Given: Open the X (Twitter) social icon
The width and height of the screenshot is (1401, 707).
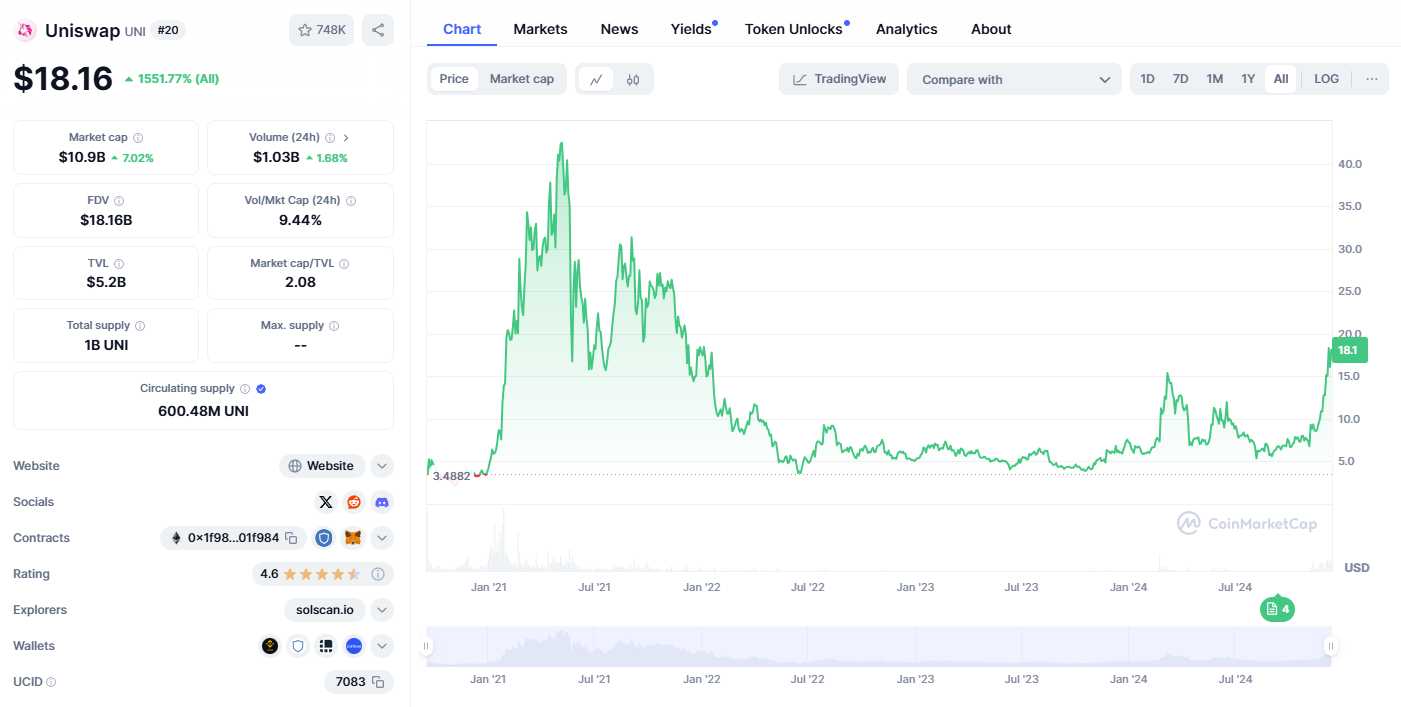Looking at the screenshot, I should pos(325,502).
